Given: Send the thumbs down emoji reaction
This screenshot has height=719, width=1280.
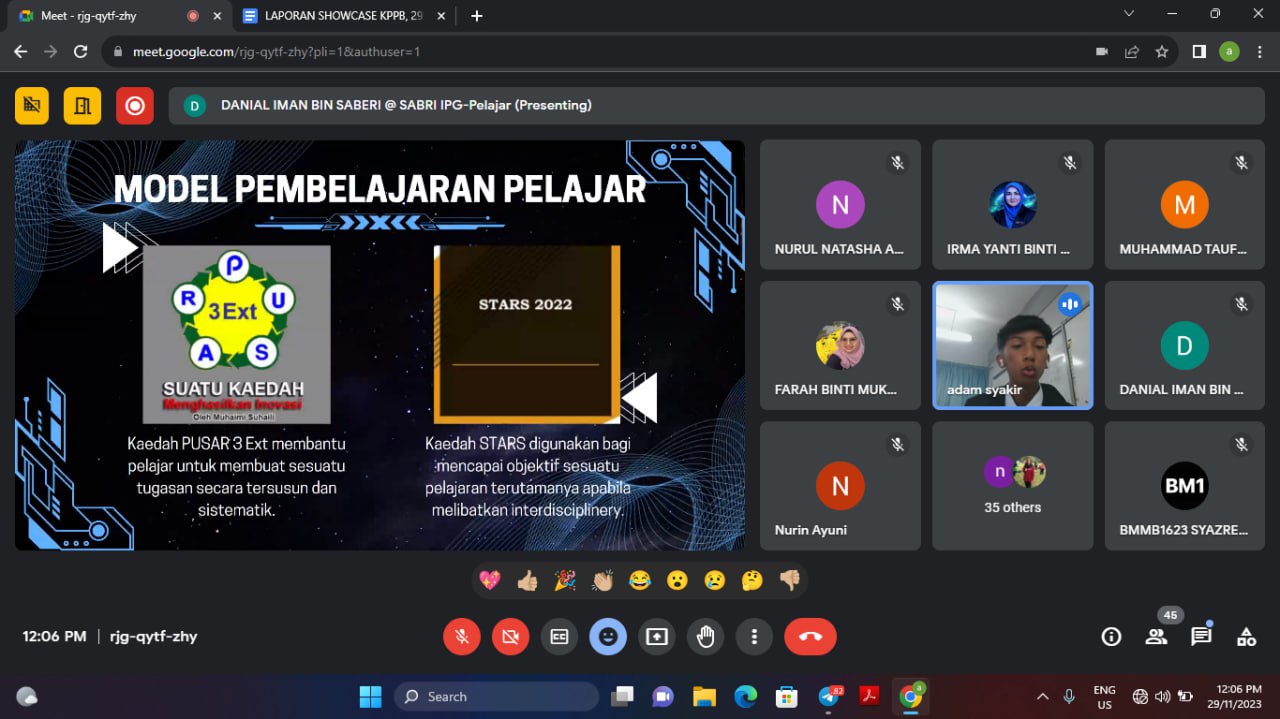Looking at the screenshot, I should point(790,580).
